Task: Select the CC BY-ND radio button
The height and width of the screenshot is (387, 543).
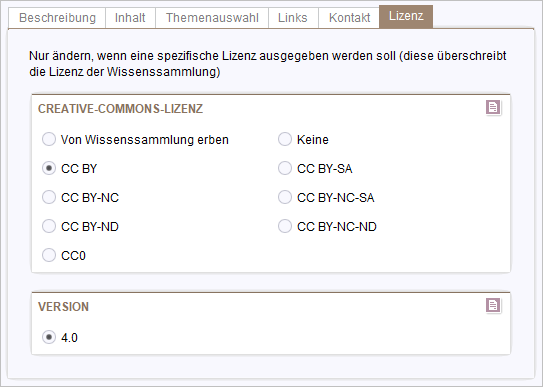Action: pyautogui.click(x=49, y=226)
